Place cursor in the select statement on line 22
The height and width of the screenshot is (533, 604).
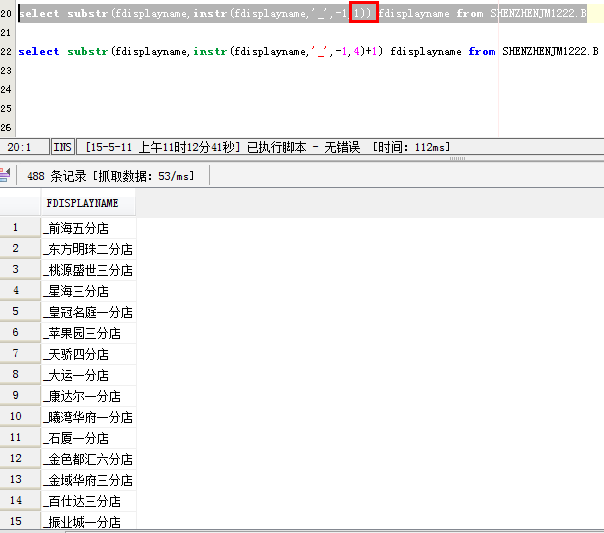[x=308, y=52]
